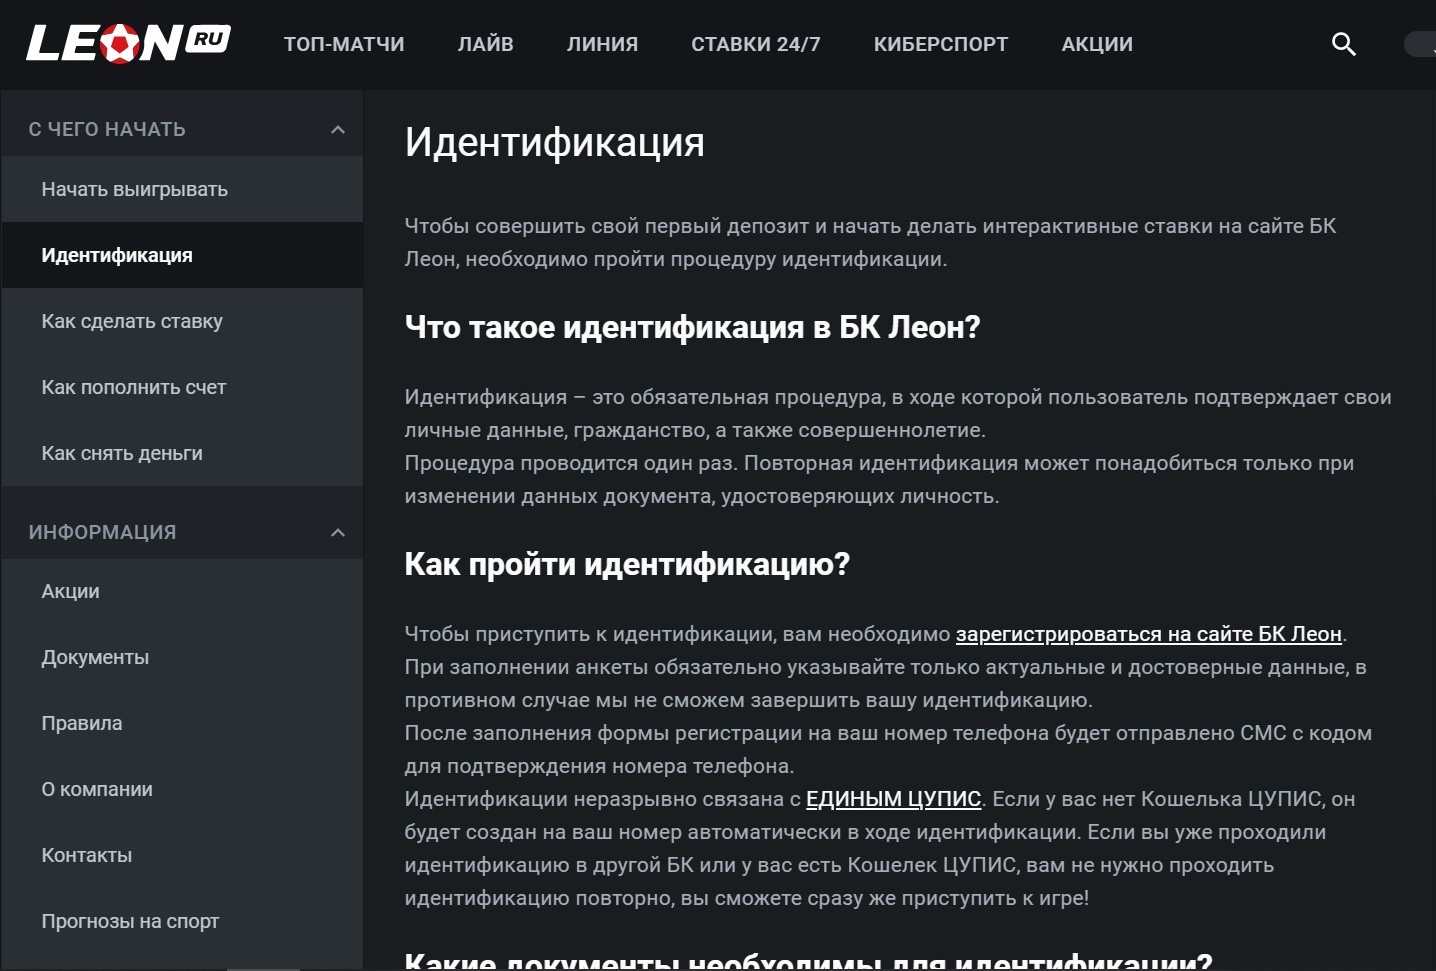Click the С ЧЕГО НАЧАТЬ section header
The image size is (1436, 971).
(x=107, y=129)
